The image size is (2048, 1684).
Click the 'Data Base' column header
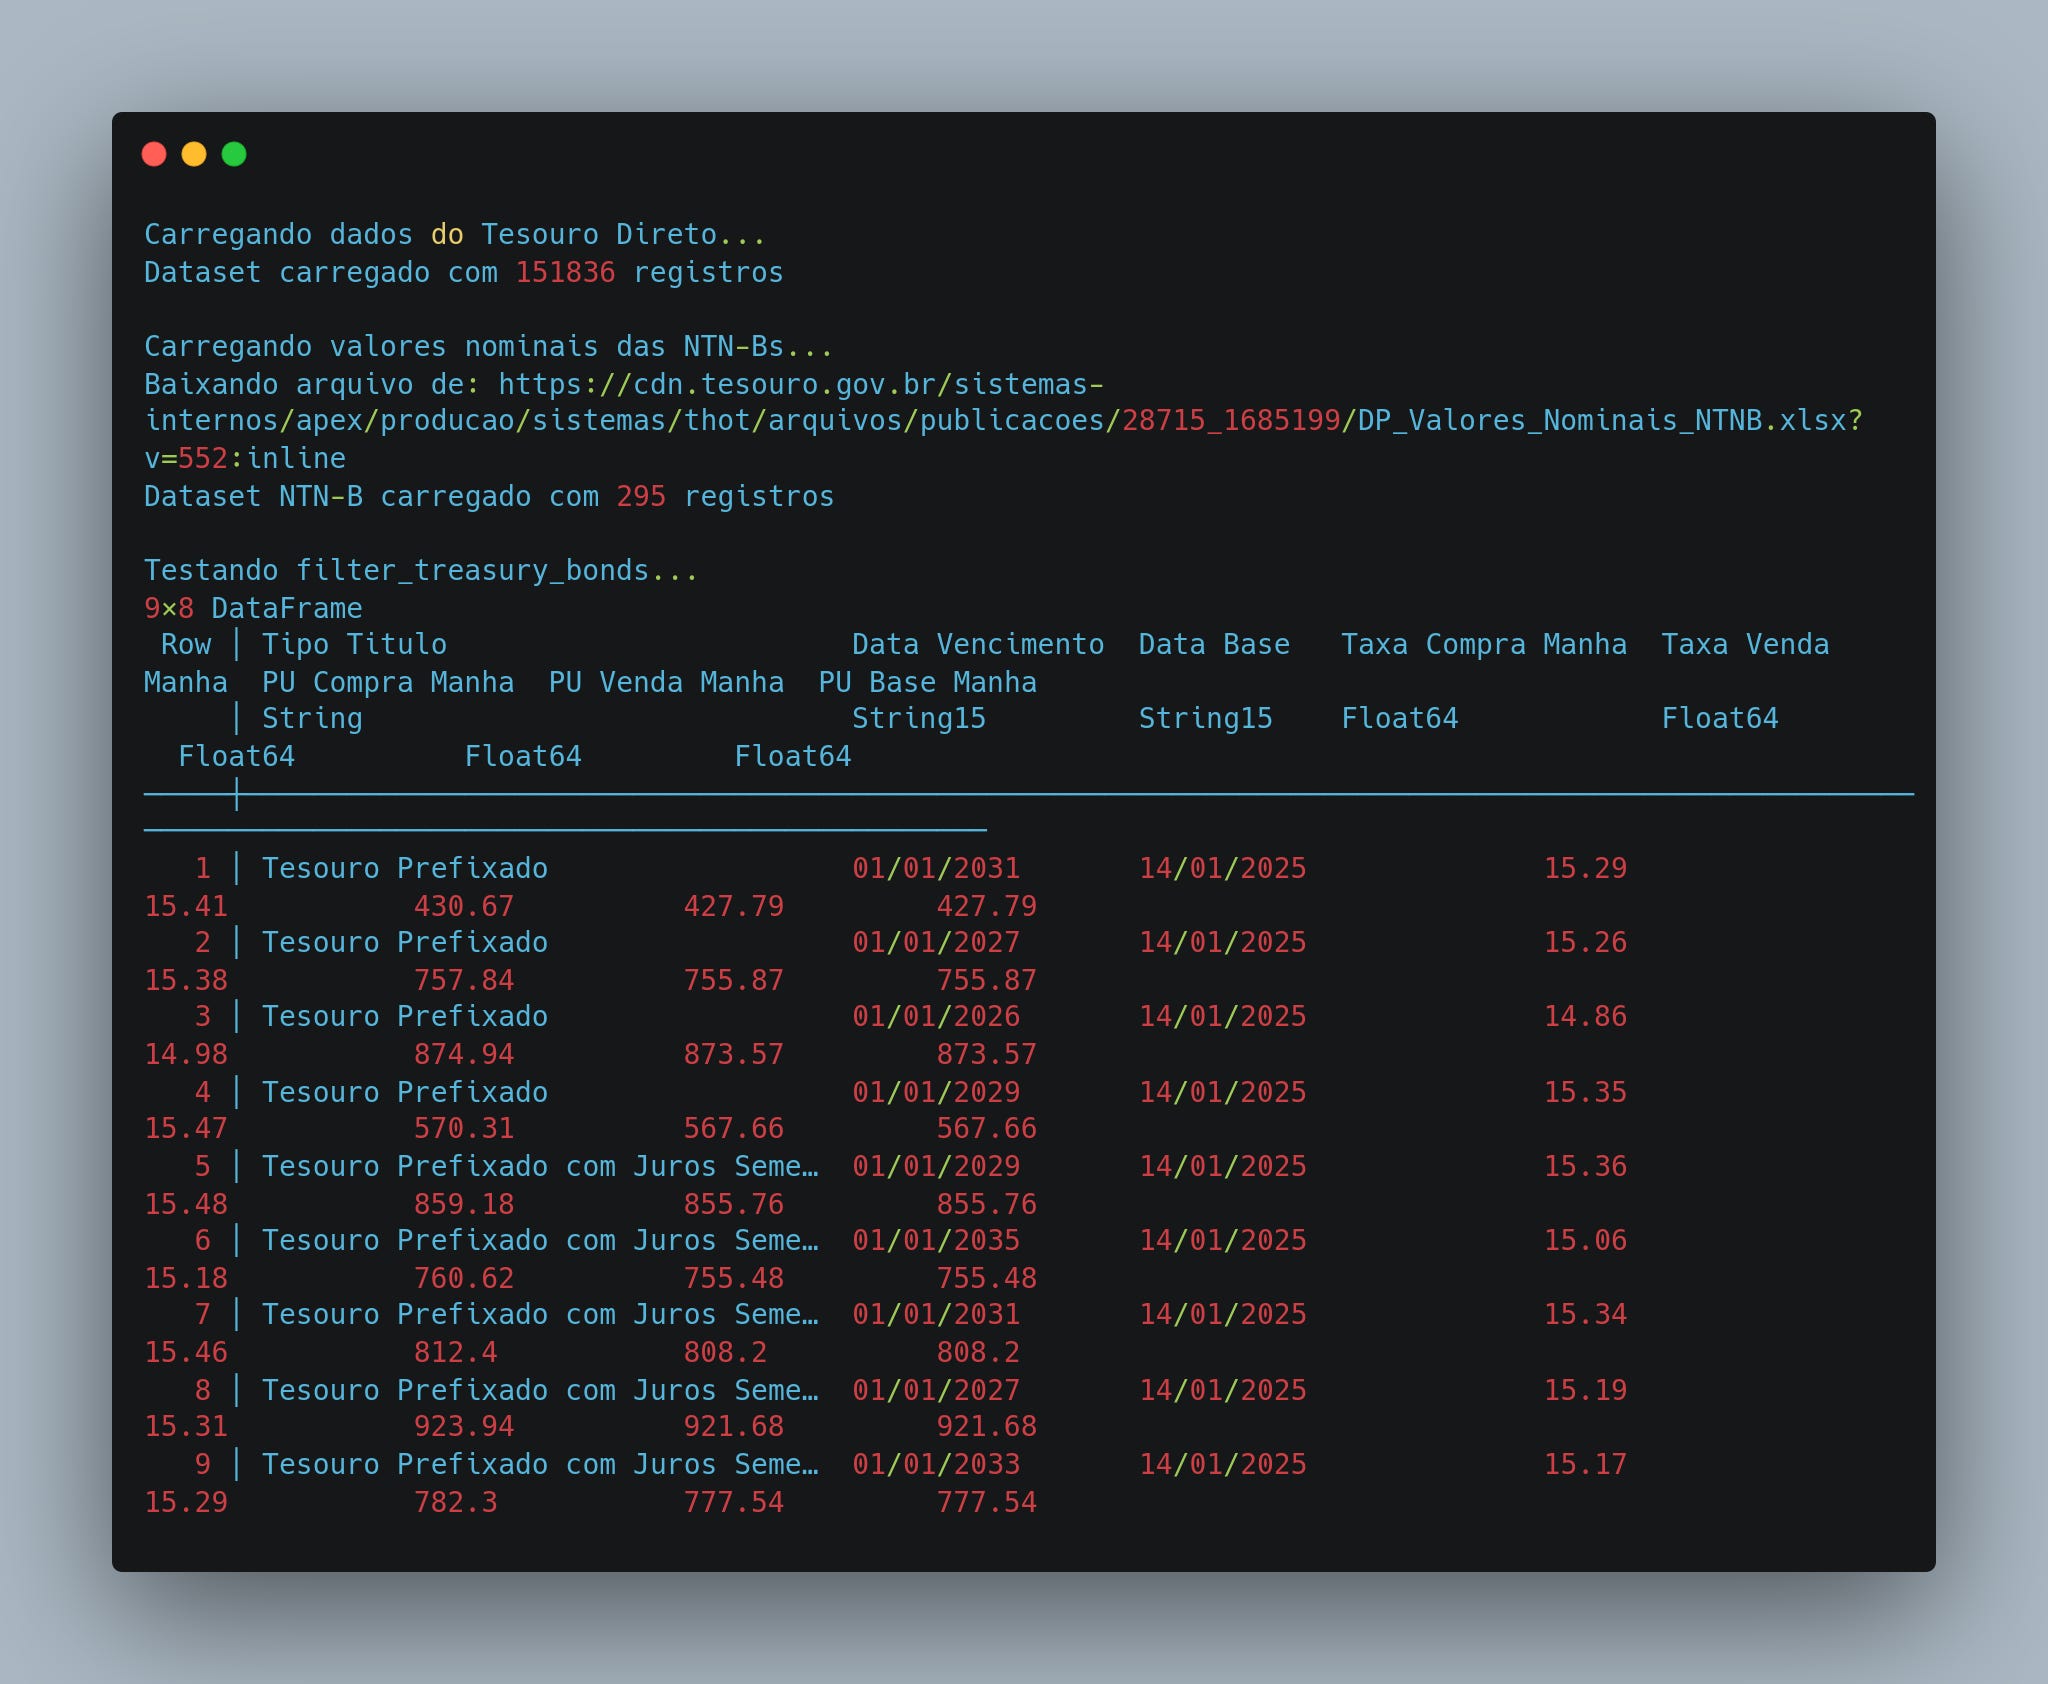1213,644
